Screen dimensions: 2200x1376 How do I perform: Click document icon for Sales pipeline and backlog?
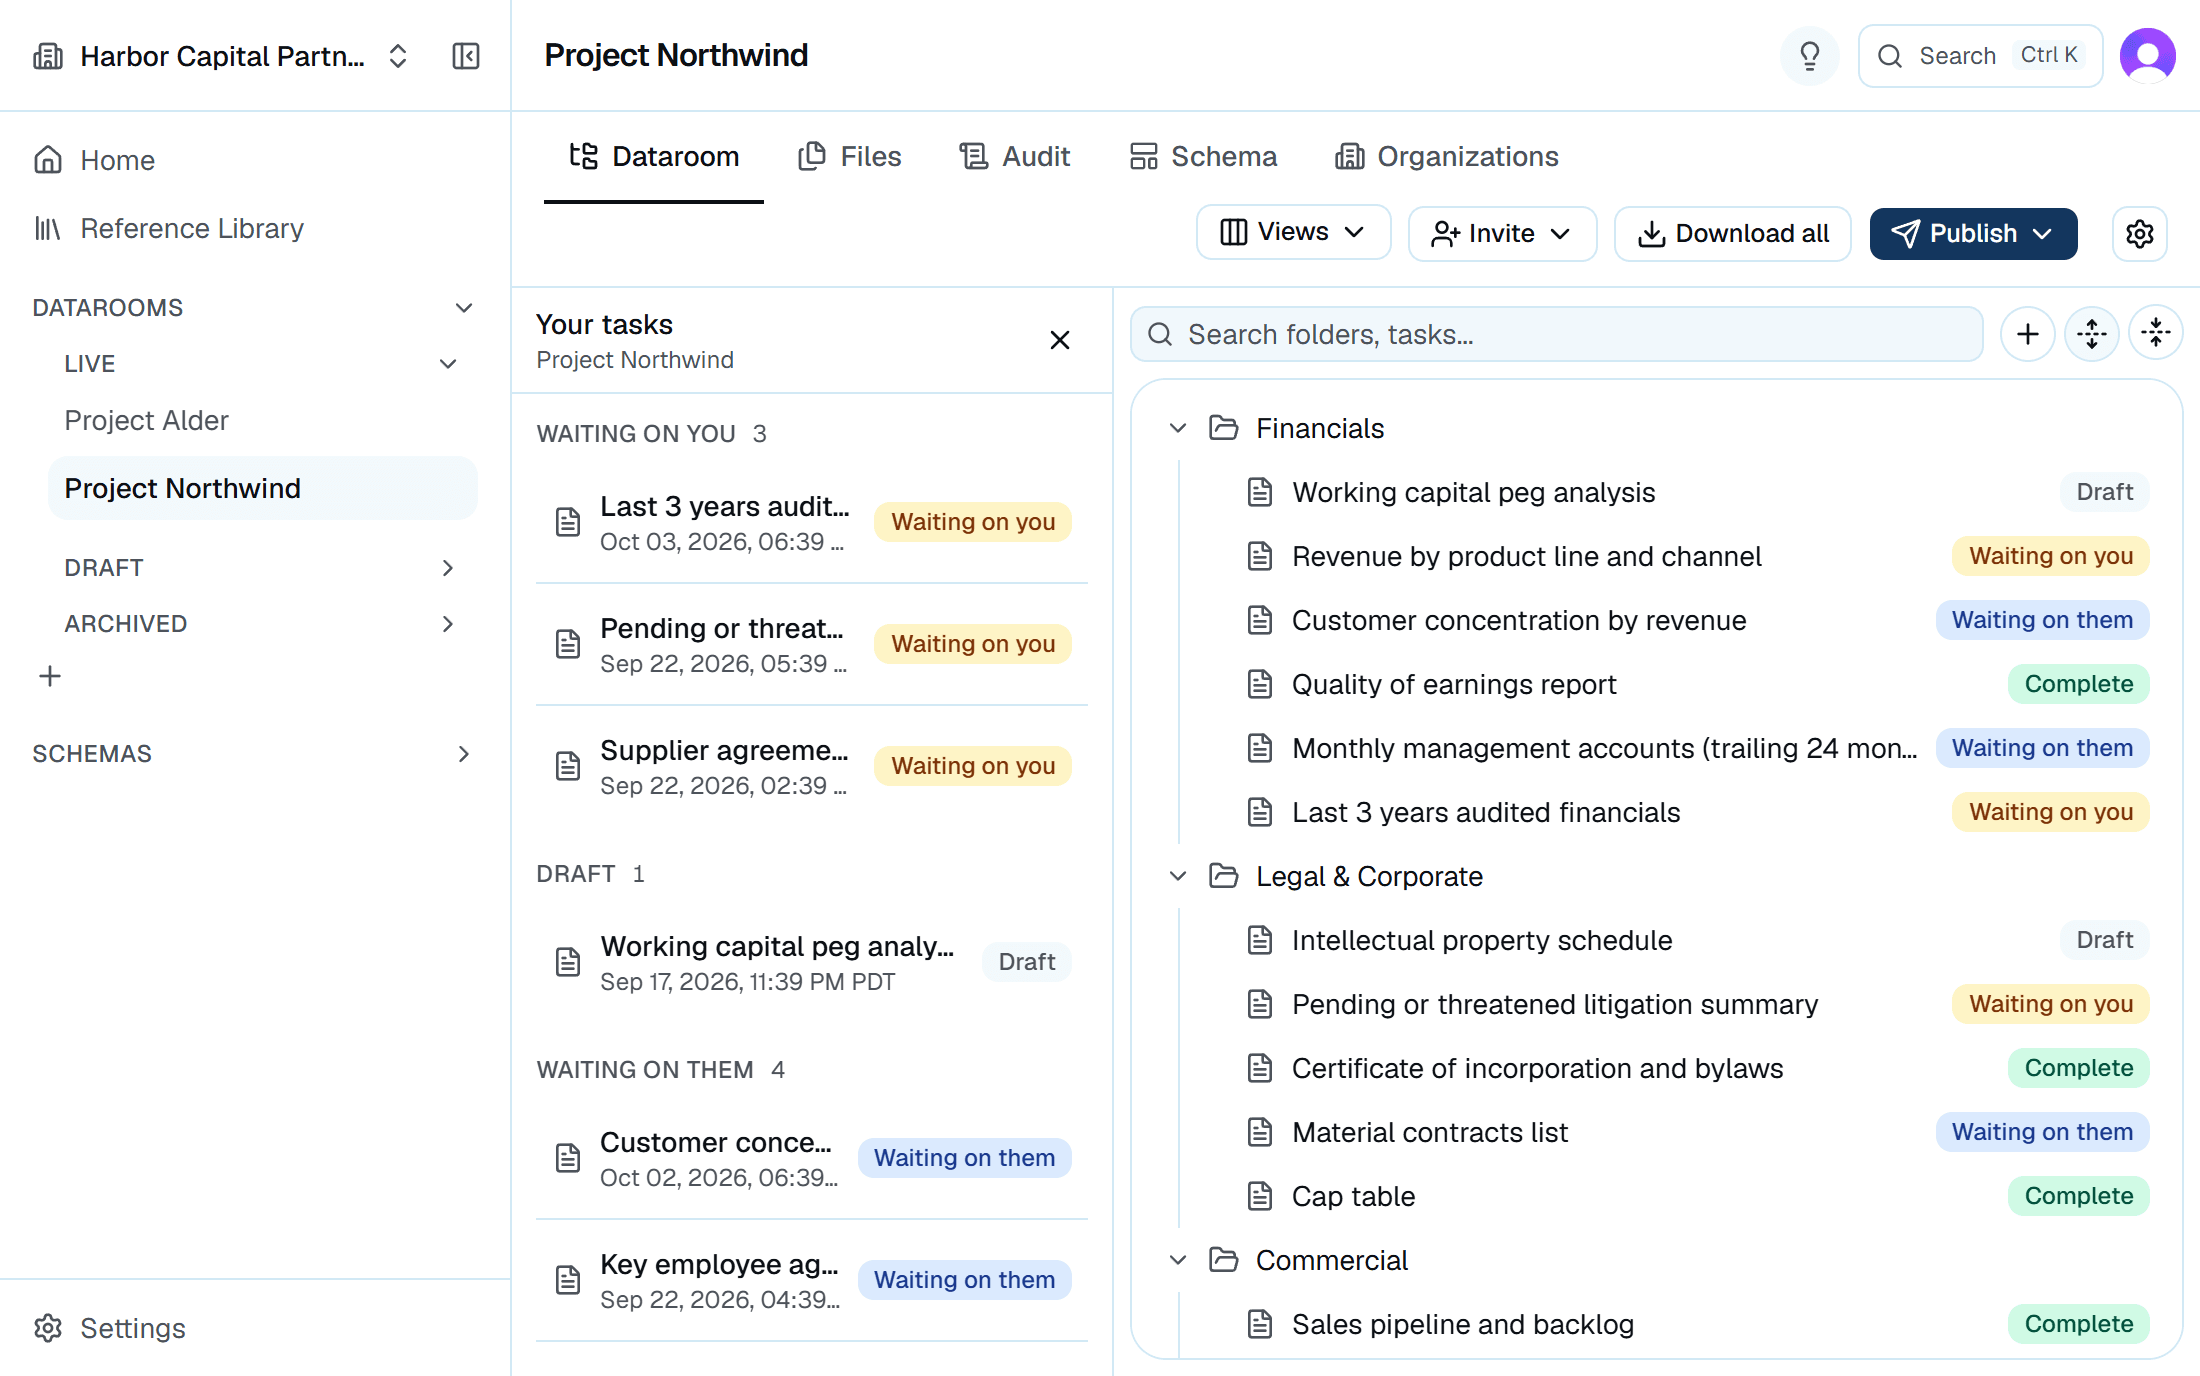tap(1260, 1324)
